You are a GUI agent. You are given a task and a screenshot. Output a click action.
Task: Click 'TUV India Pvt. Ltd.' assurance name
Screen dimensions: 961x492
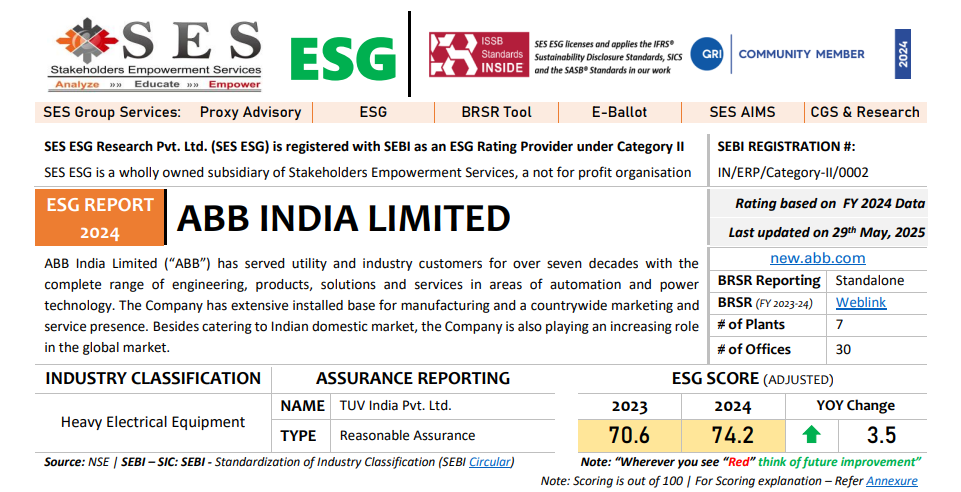click(395, 406)
